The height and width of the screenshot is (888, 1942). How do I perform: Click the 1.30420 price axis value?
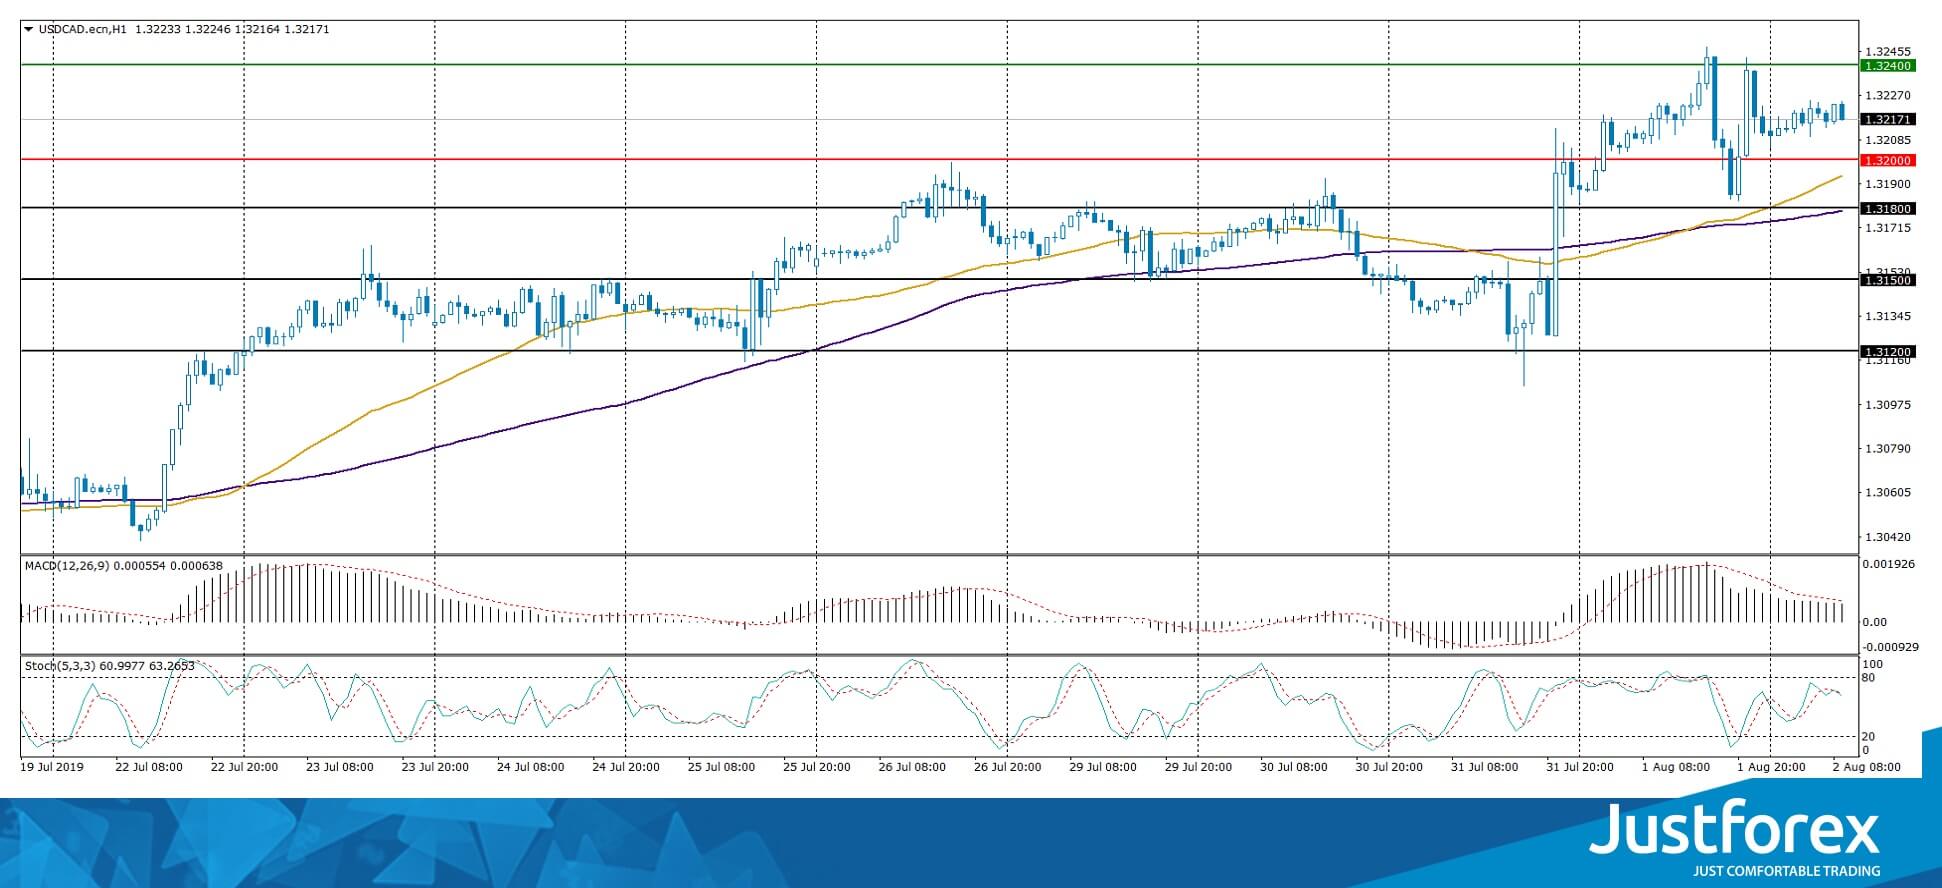1887,536
